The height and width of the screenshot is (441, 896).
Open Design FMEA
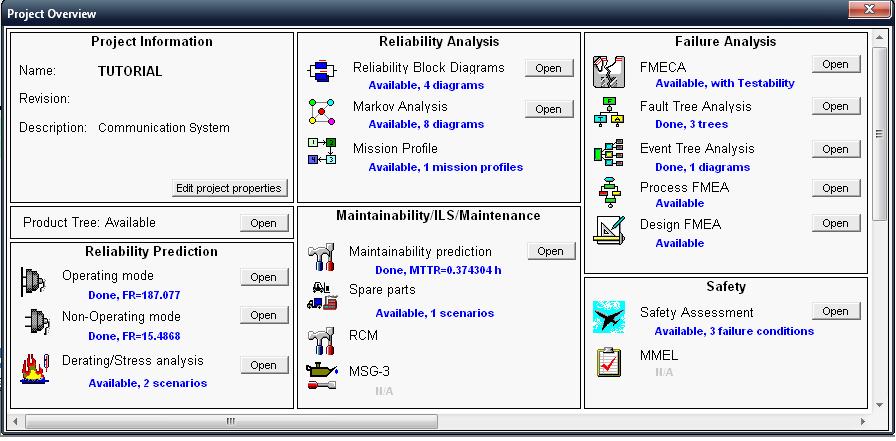[835, 223]
